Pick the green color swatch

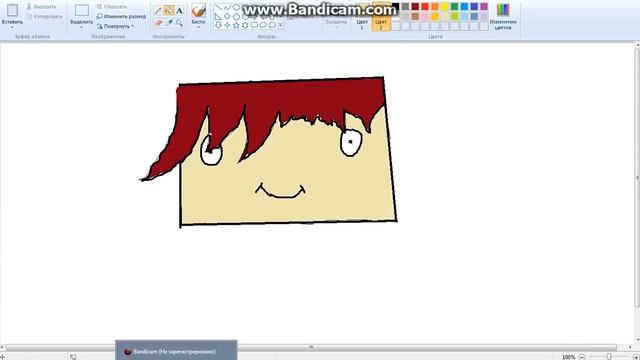coord(454,7)
